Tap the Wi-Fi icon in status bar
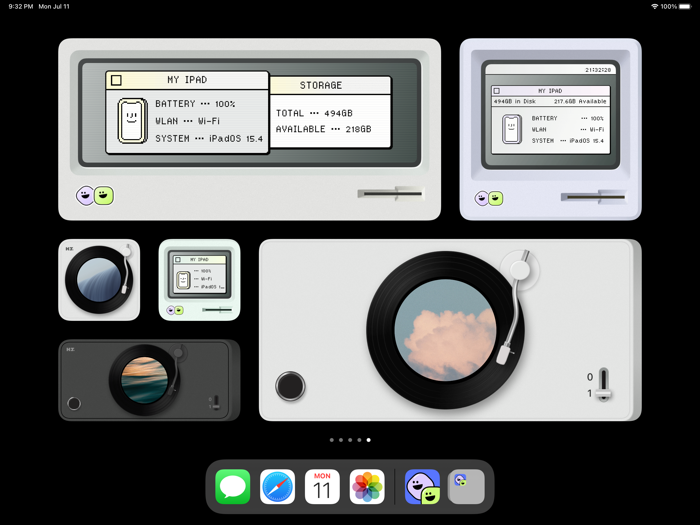The width and height of the screenshot is (700, 525). coord(654,6)
